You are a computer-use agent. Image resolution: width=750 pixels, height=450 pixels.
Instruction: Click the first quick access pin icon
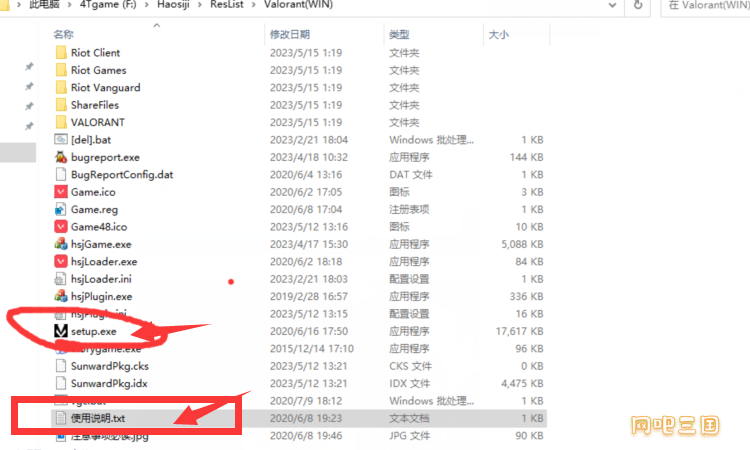pos(29,66)
